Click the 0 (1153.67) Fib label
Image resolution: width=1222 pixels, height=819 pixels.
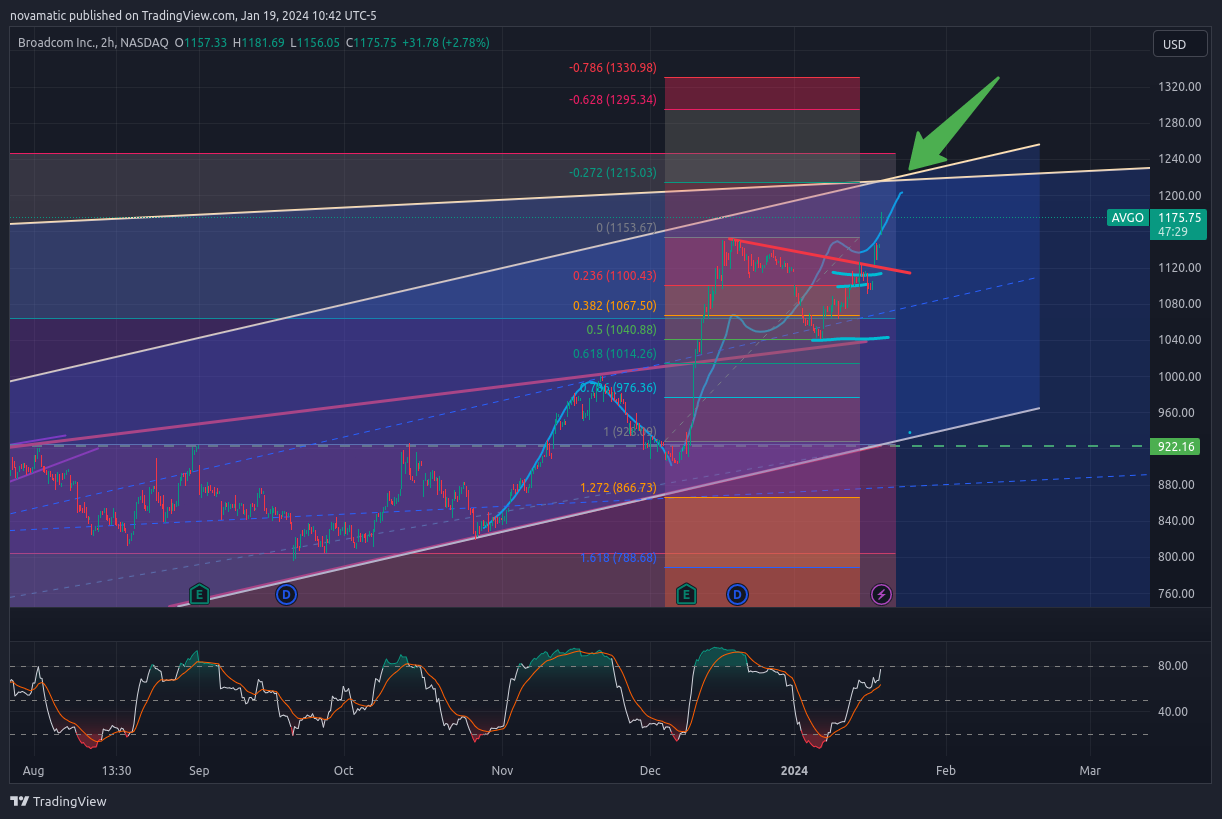[x=626, y=228]
